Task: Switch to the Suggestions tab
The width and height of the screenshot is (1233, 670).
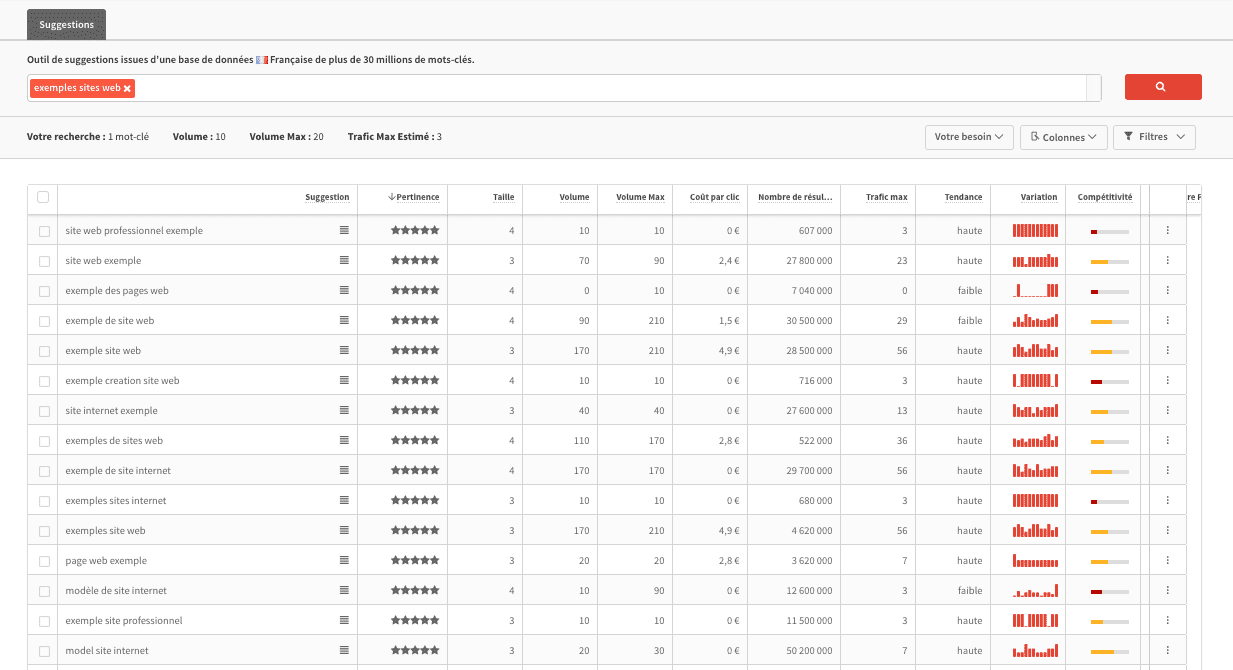Action: point(65,24)
